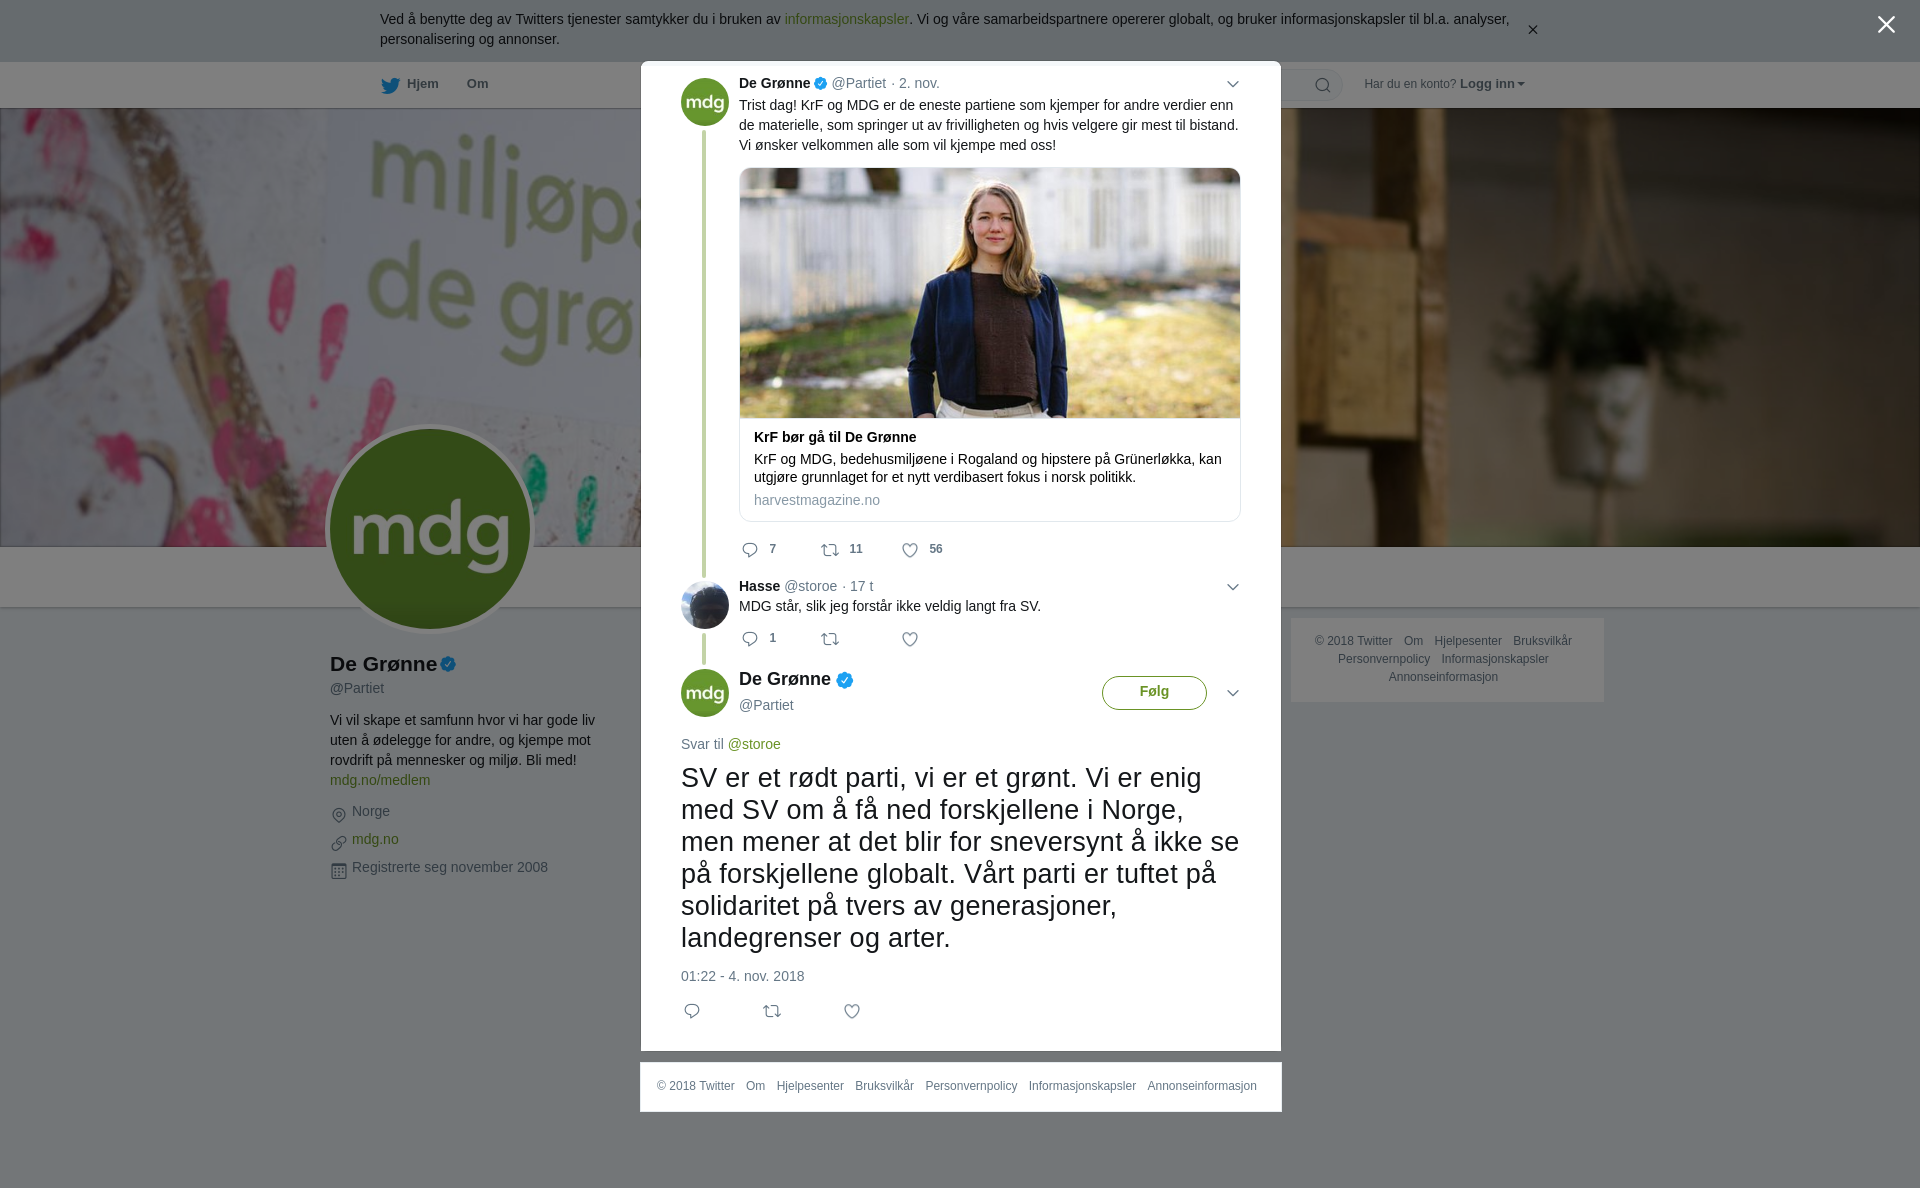The height and width of the screenshot is (1188, 1920).
Task: Like Hasse's tweet about SV
Action: click(x=910, y=640)
